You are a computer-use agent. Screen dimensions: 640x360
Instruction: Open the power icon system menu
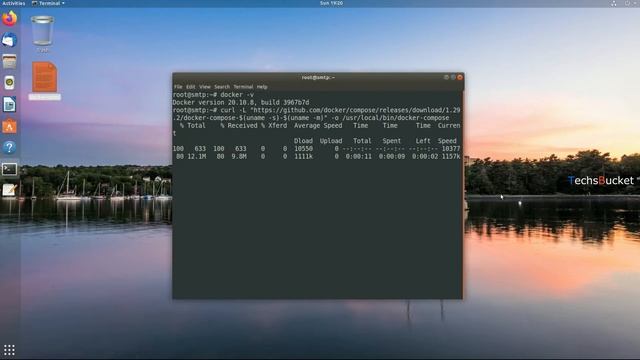[627, 3]
